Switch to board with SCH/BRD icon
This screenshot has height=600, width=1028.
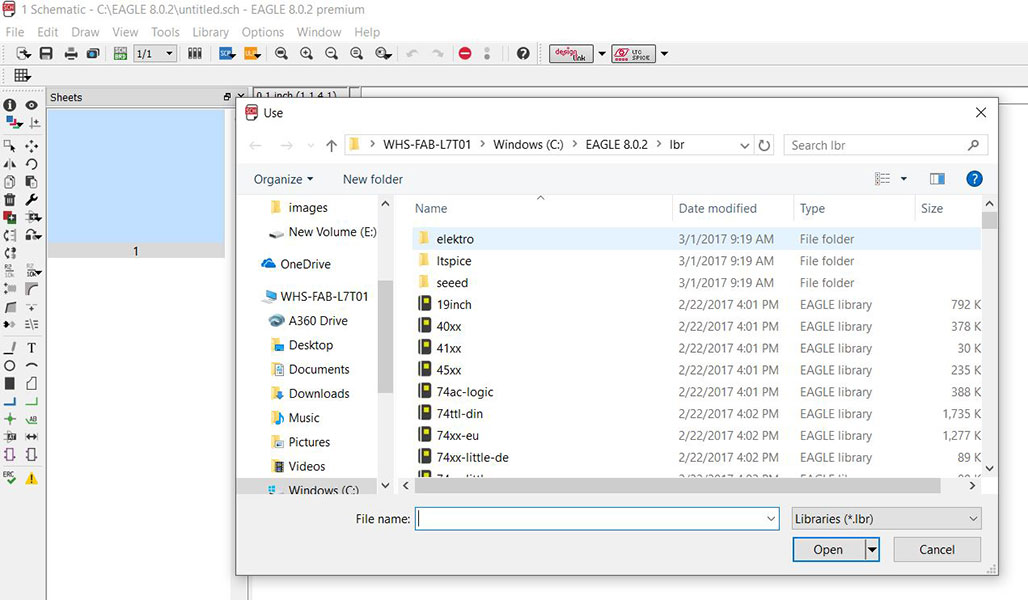tap(120, 54)
